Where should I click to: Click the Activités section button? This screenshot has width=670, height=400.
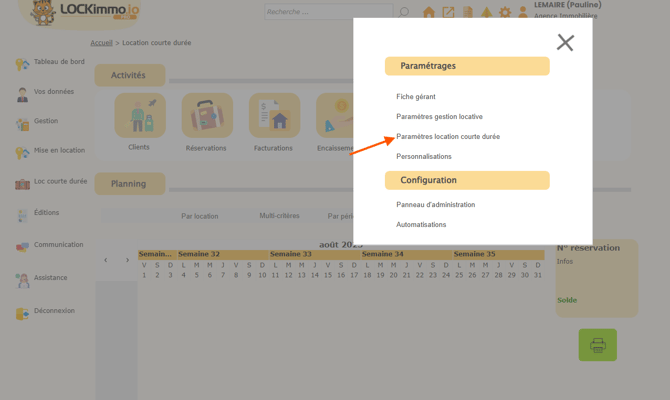click(130, 75)
